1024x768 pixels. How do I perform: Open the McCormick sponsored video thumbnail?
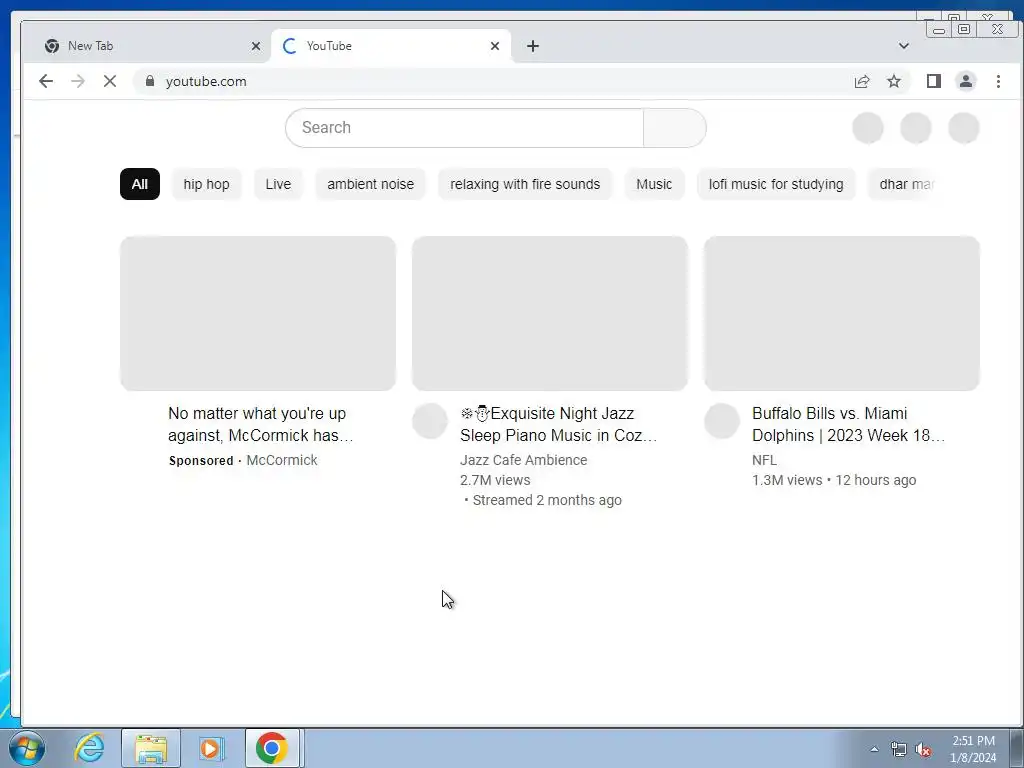258,313
